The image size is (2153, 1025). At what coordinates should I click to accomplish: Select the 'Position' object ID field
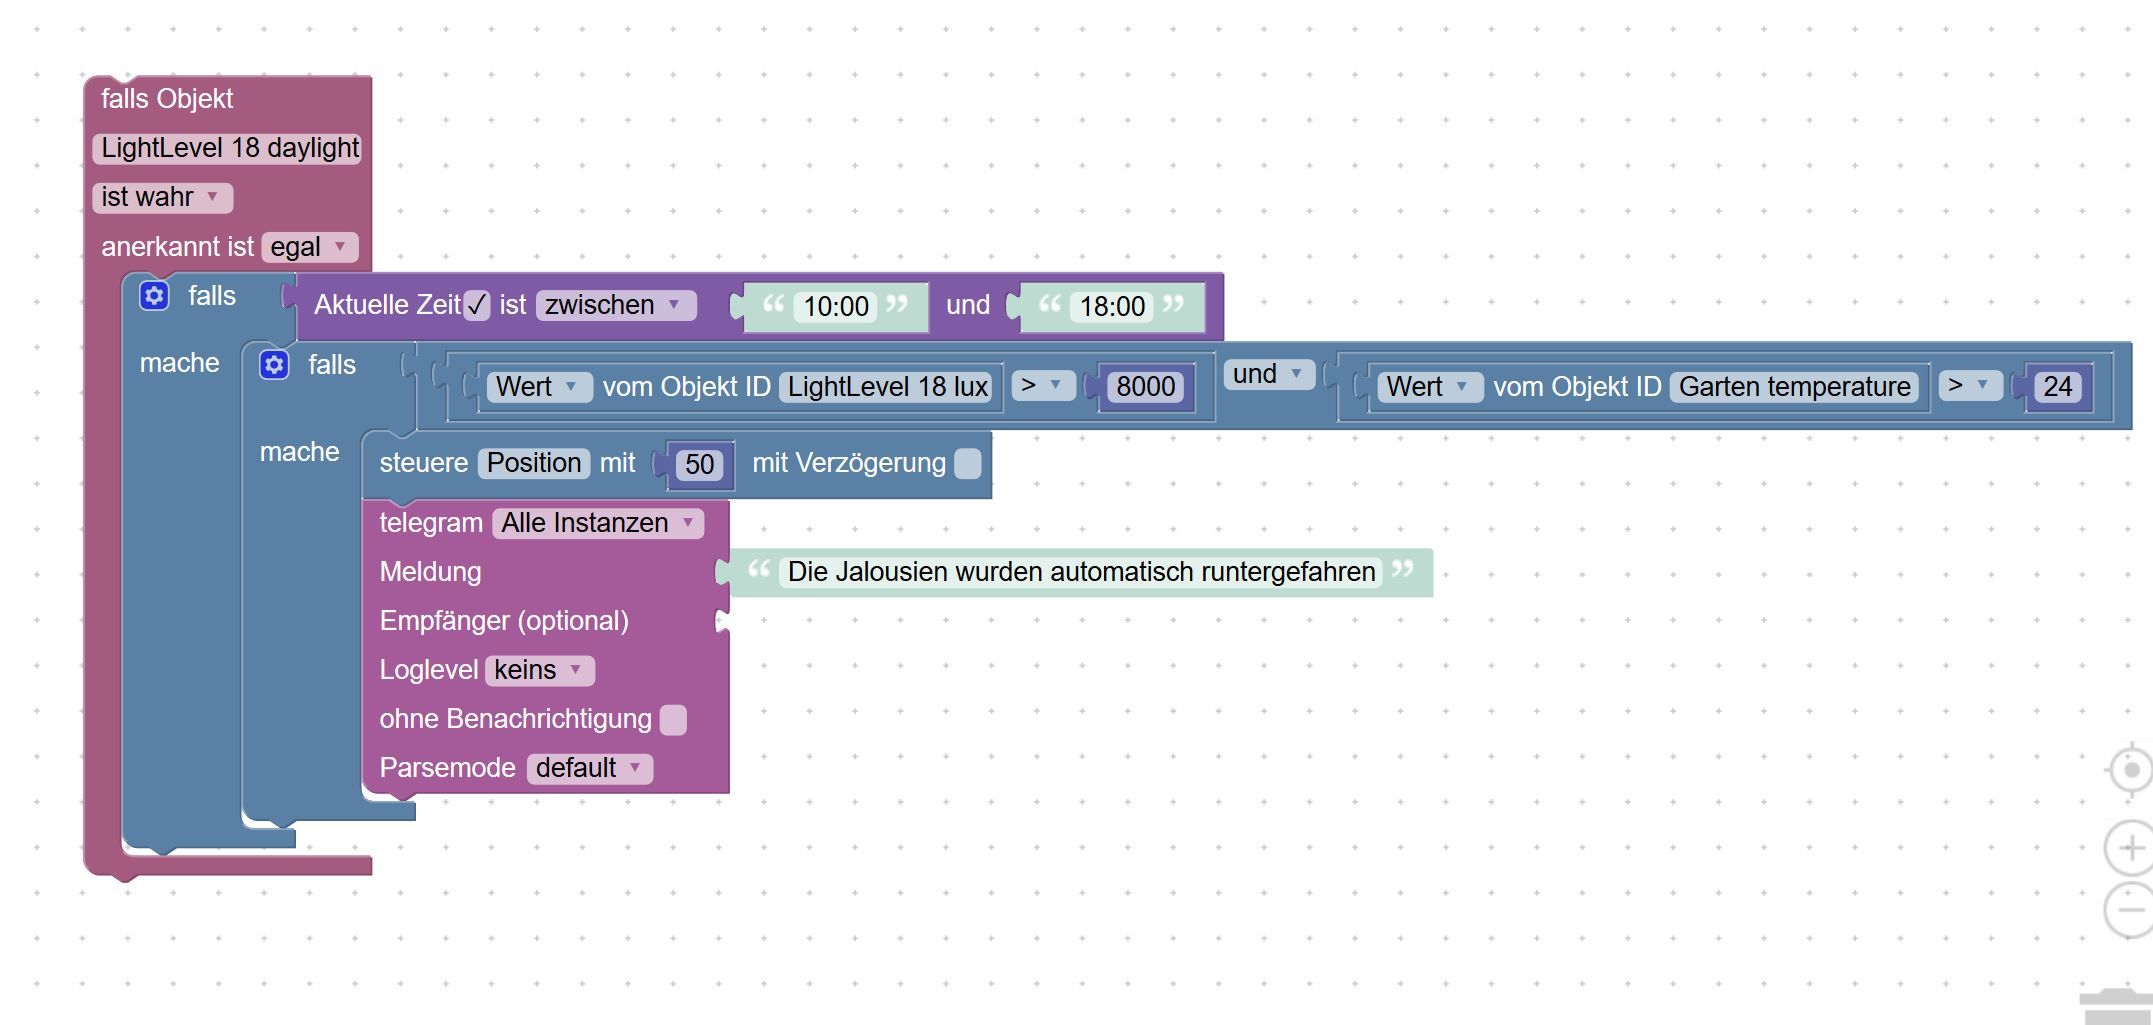pos(534,463)
